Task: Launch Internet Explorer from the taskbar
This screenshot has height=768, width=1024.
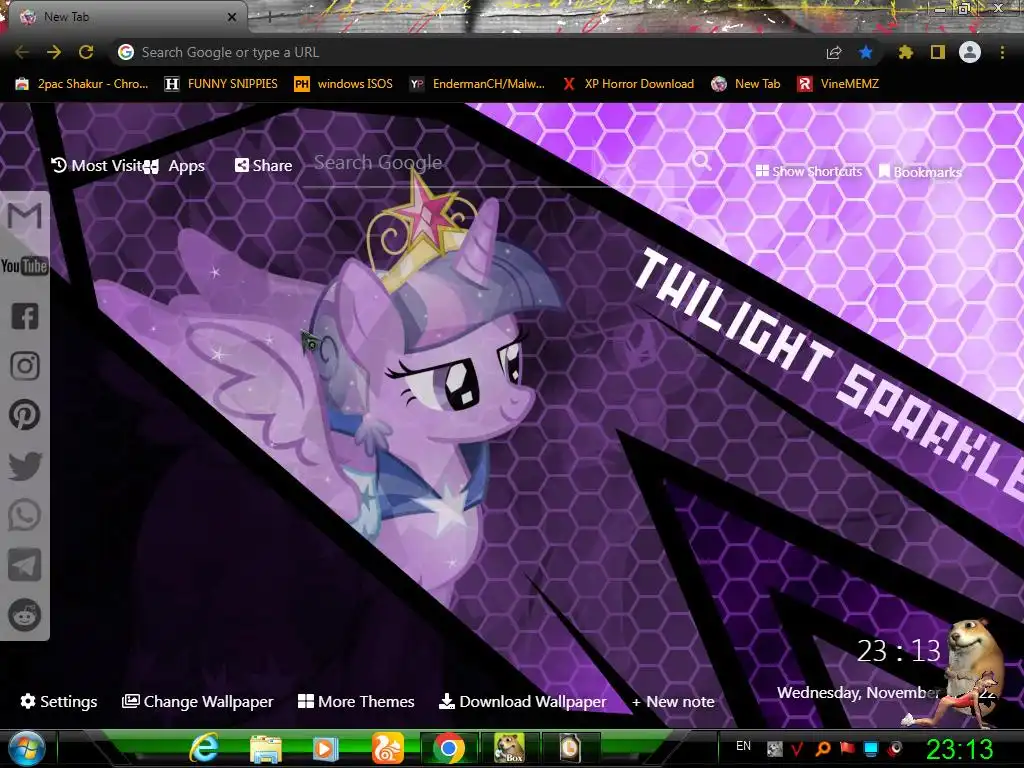Action: tap(204, 748)
